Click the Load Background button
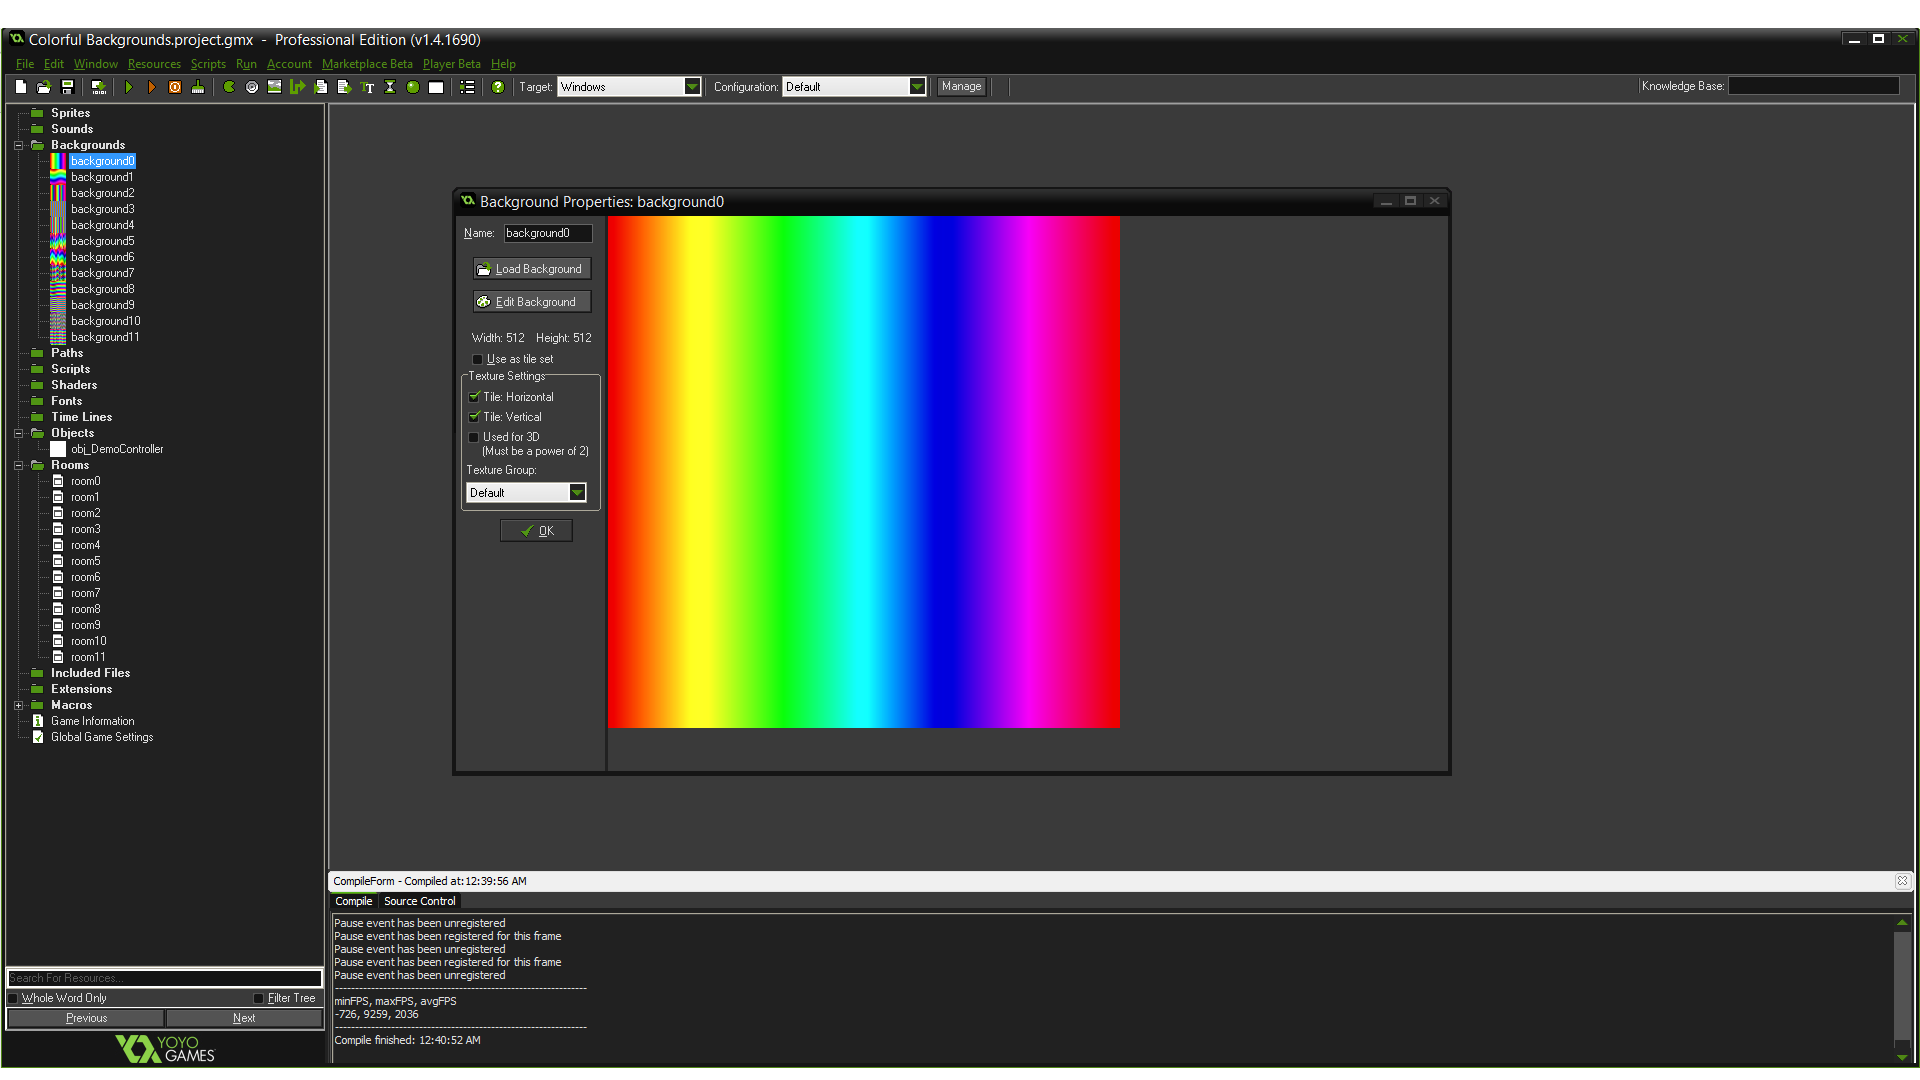Viewport: 1920px width, 1080px height. pyautogui.click(x=531, y=268)
